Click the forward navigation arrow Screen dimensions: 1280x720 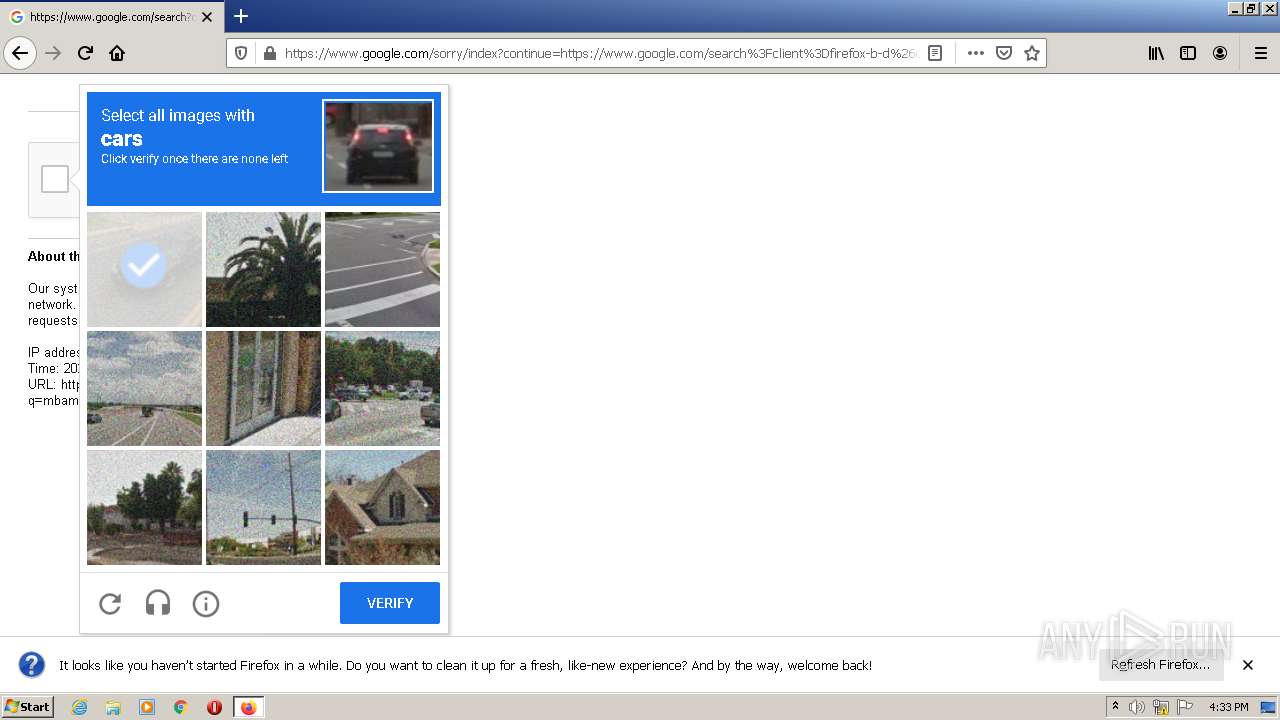(53, 53)
